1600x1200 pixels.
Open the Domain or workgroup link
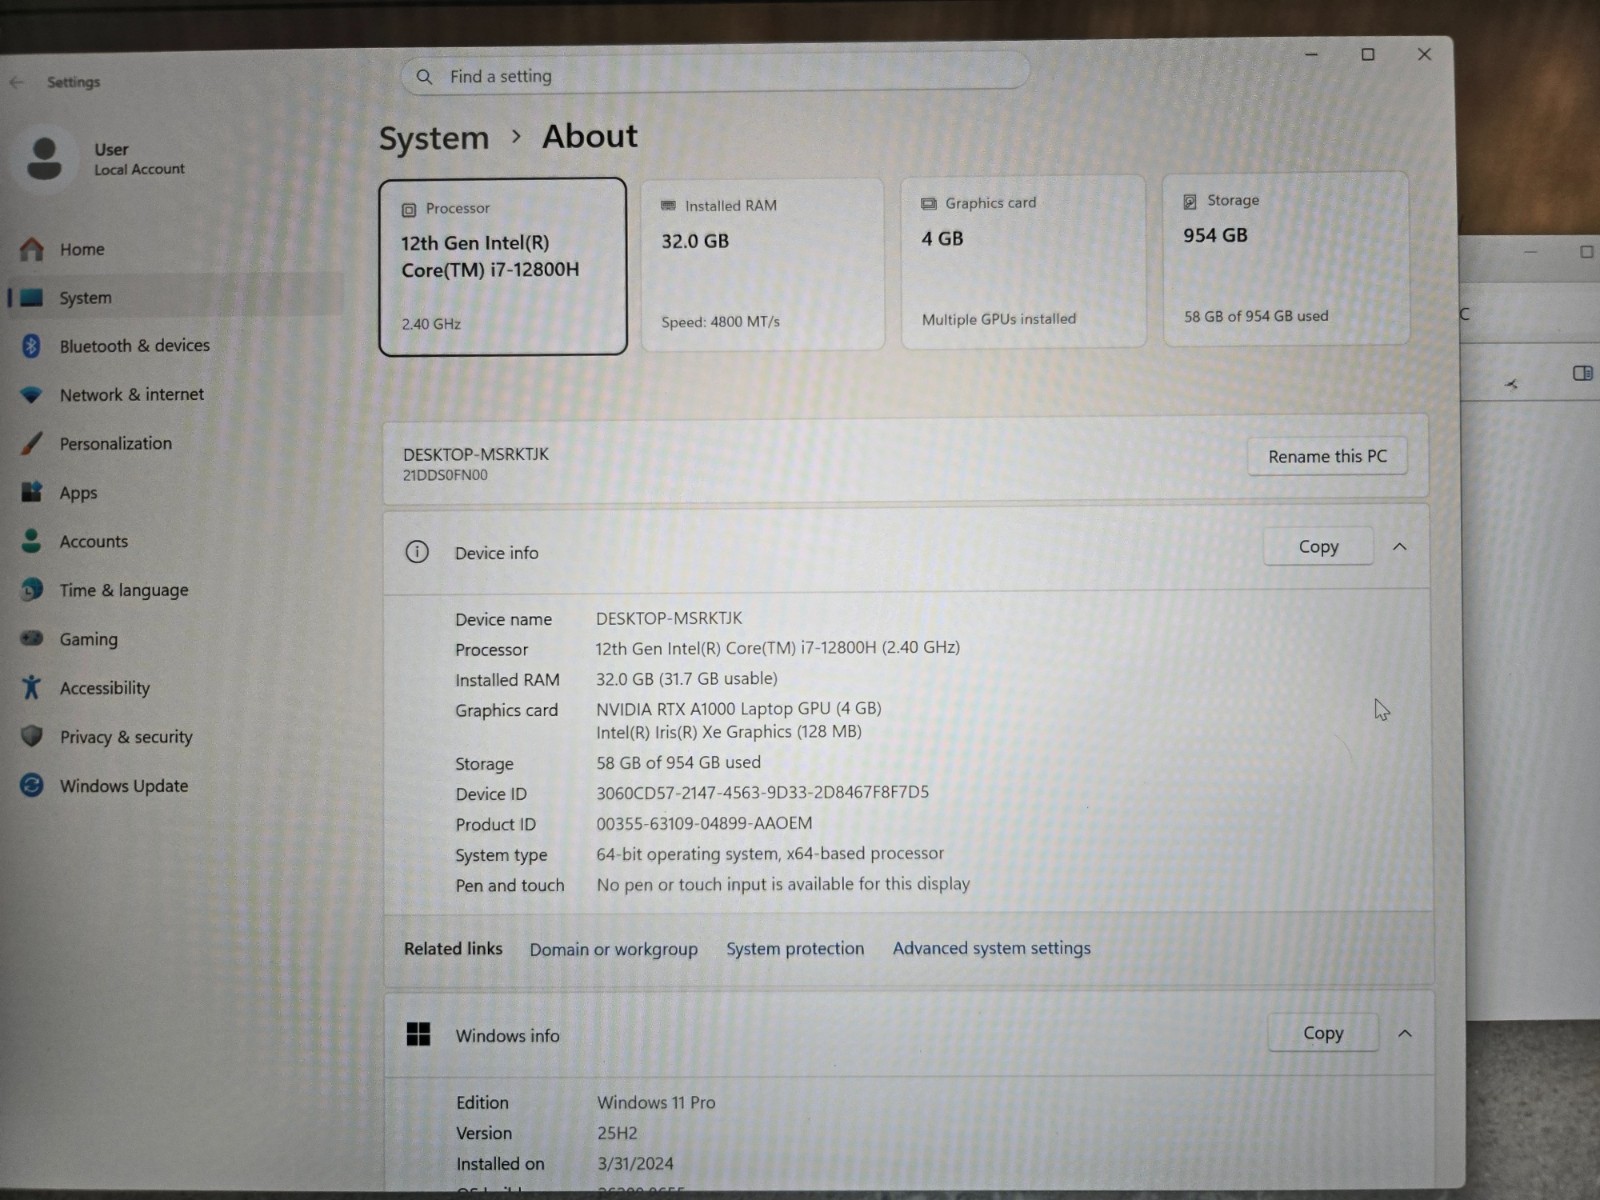(x=613, y=949)
